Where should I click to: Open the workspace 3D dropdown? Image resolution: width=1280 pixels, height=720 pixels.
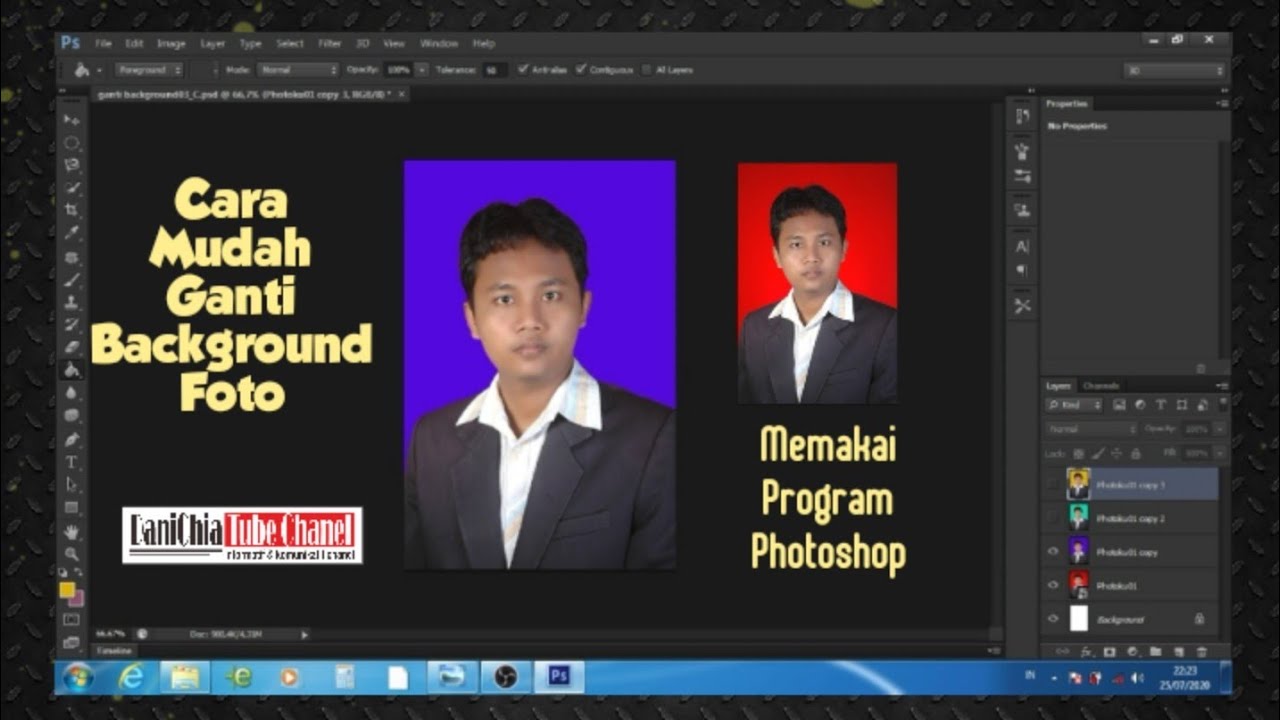[x=1173, y=70]
